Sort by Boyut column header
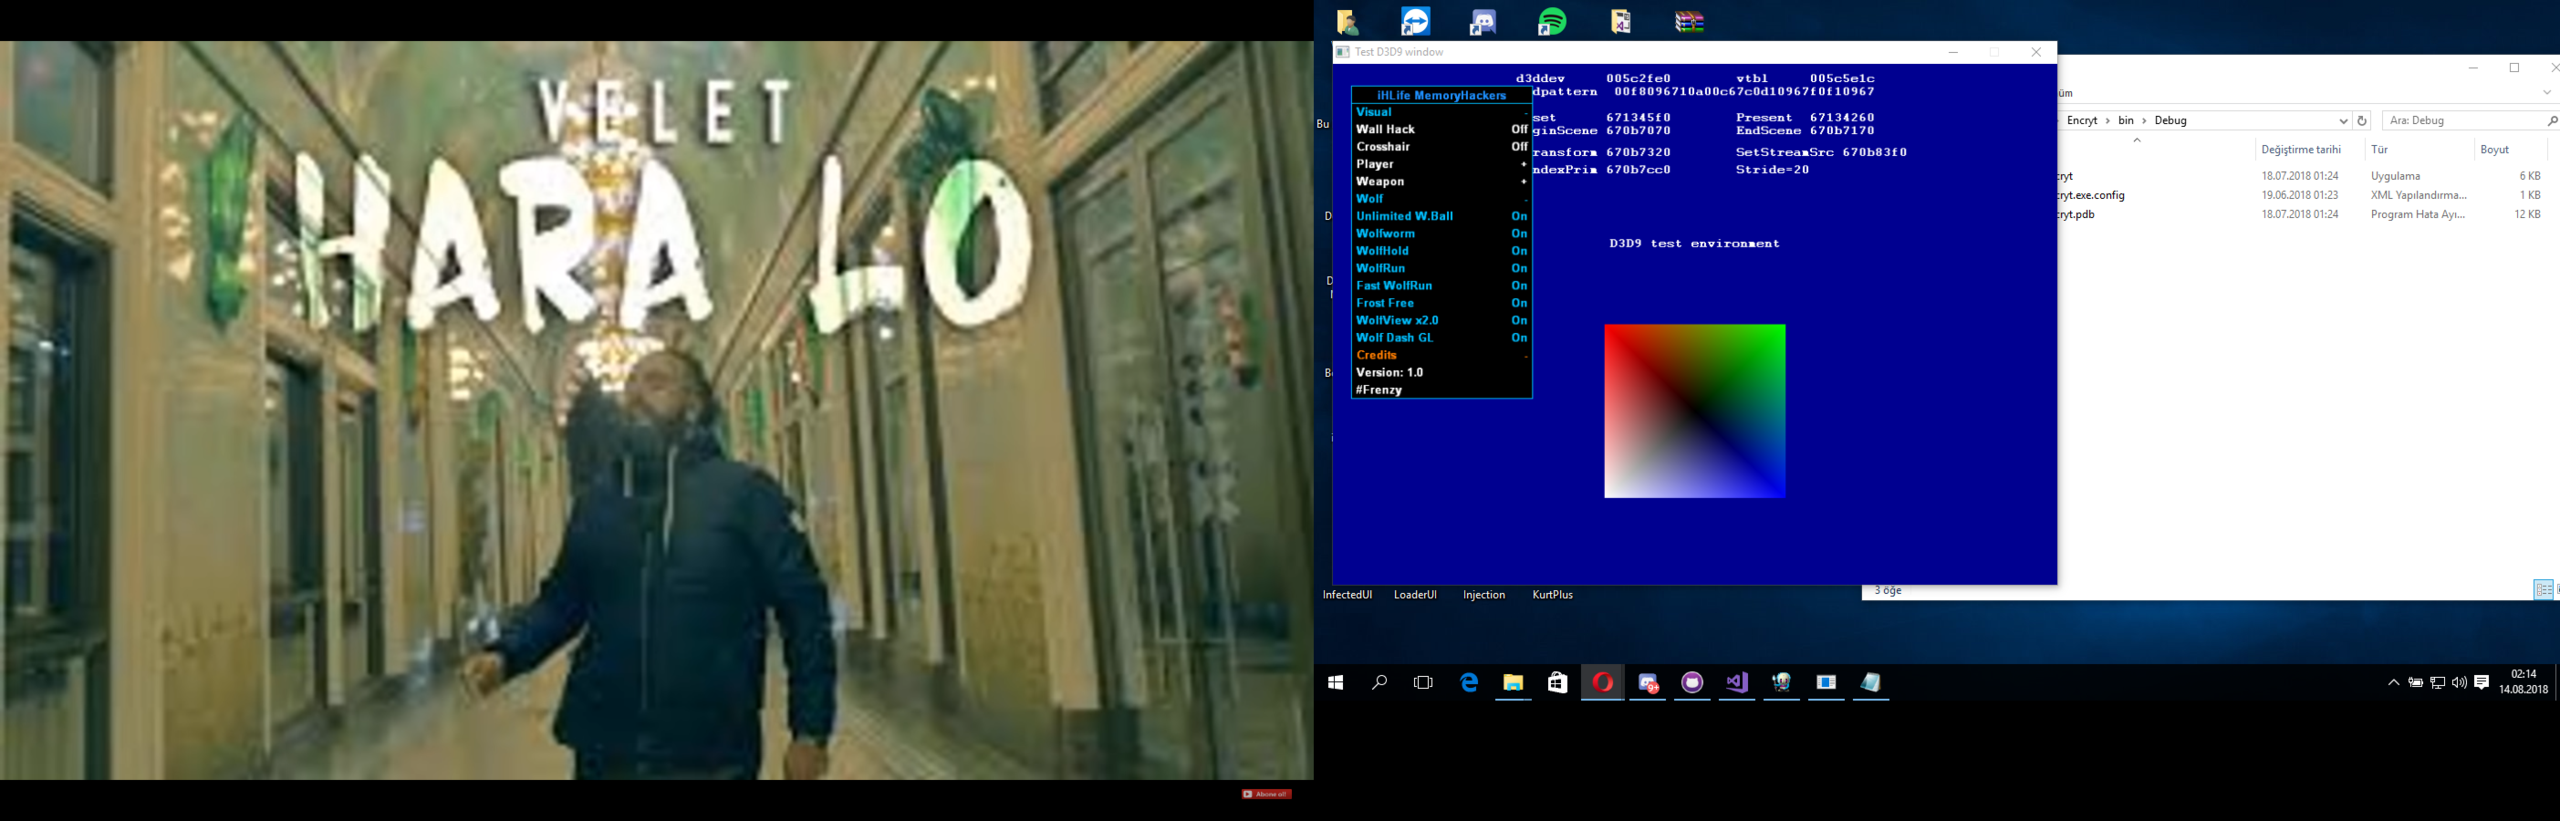The image size is (2560, 821). click(x=2494, y=149)
